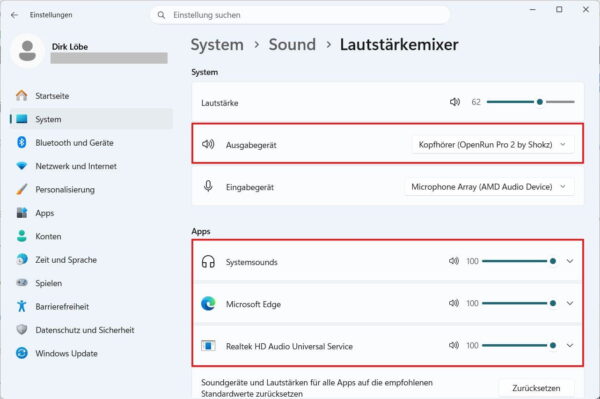Open the Startseite section

pyautogui.click(x=91, y=96)
